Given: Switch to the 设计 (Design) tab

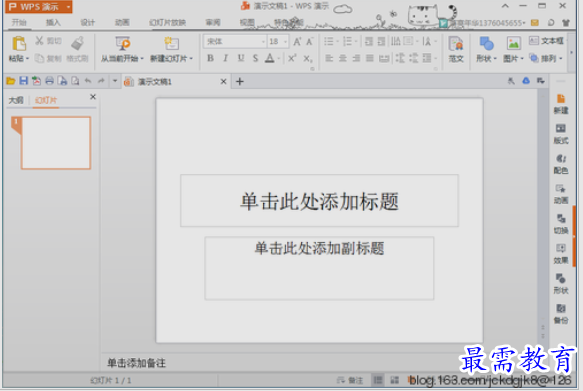Looking at the screenshot, I should (x=88, y=22).
